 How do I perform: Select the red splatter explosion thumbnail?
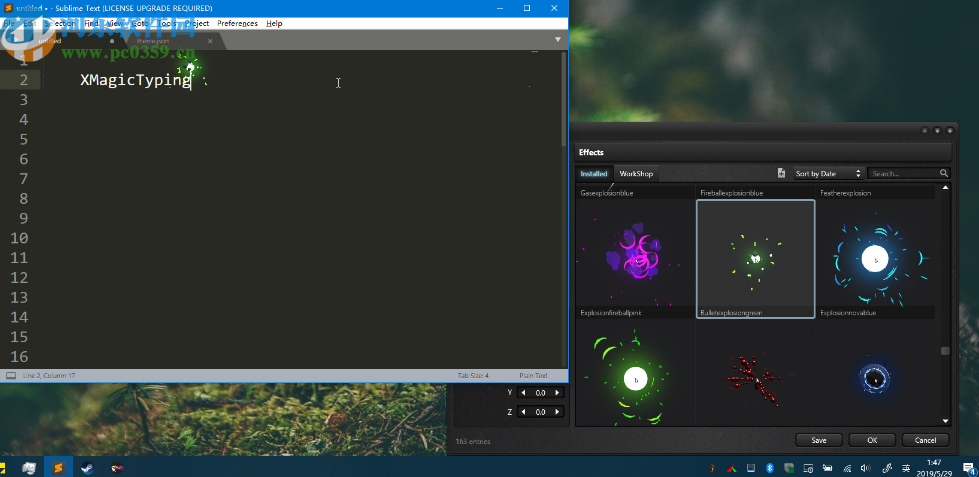[x=755, y=373]
